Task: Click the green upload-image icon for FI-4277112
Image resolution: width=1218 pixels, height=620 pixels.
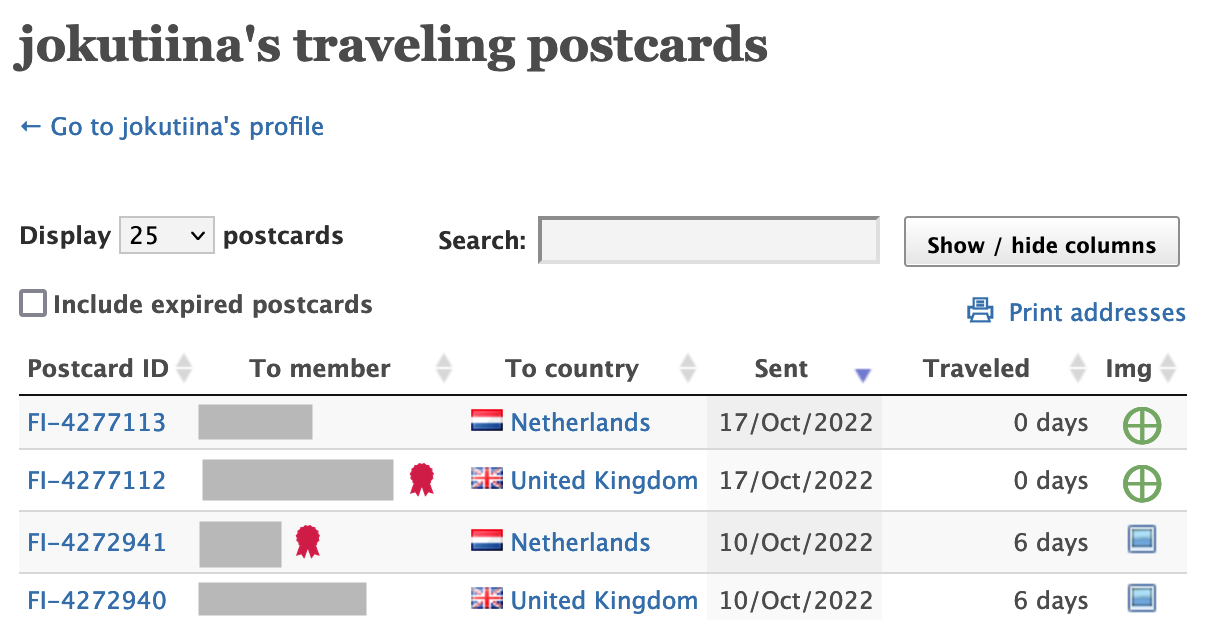Action: [1142, 483]
